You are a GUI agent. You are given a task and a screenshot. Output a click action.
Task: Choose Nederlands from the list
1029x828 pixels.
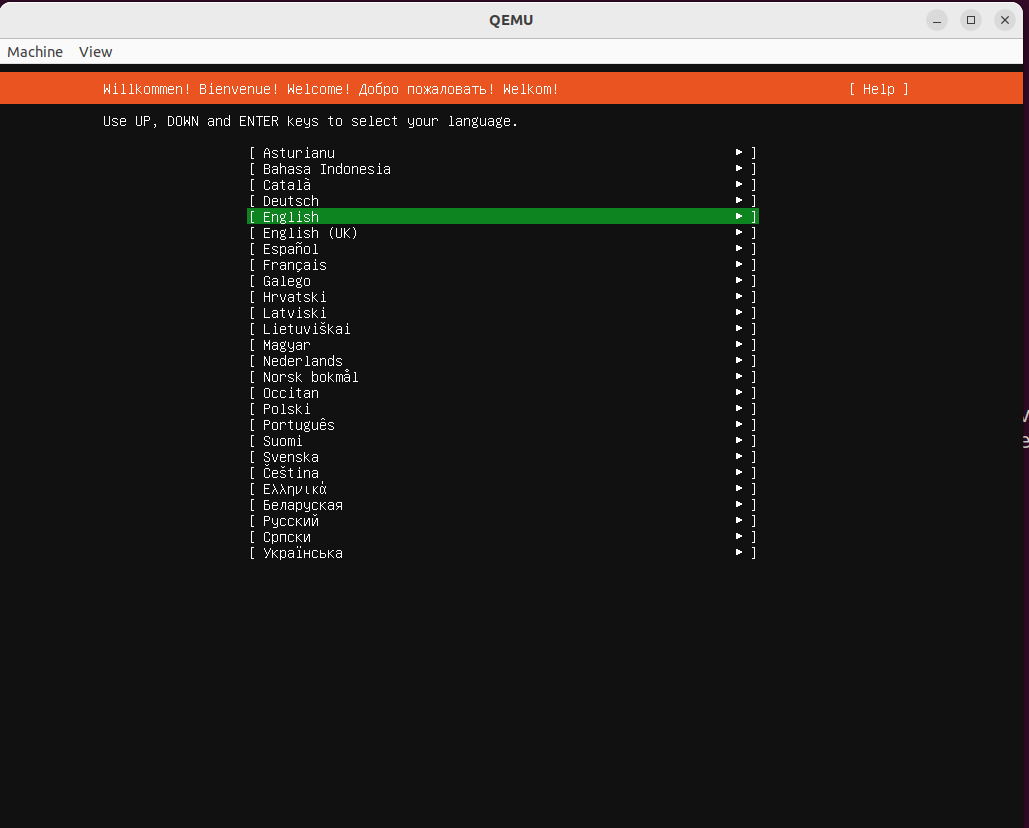pos(302,360)
